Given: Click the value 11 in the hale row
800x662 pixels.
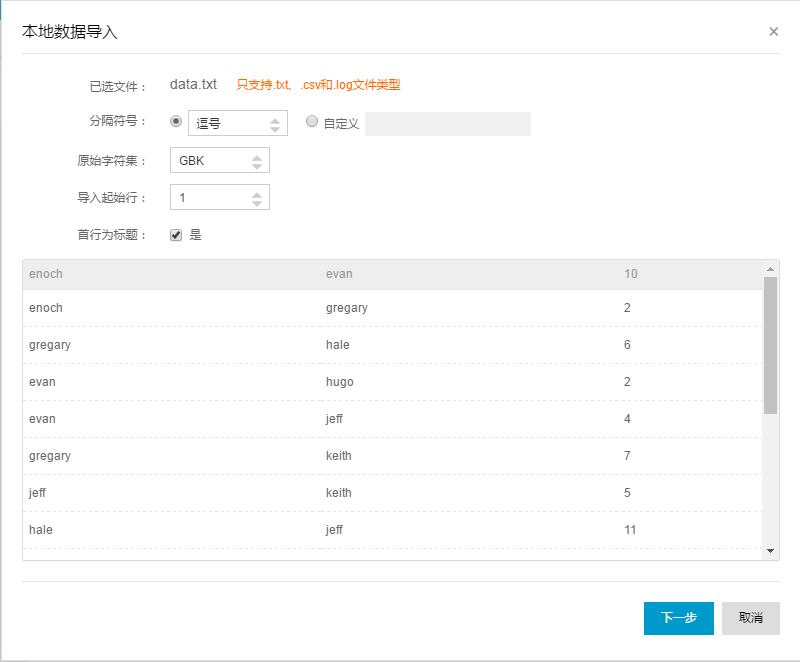Looking at the screenshot, I should point(630,530).
